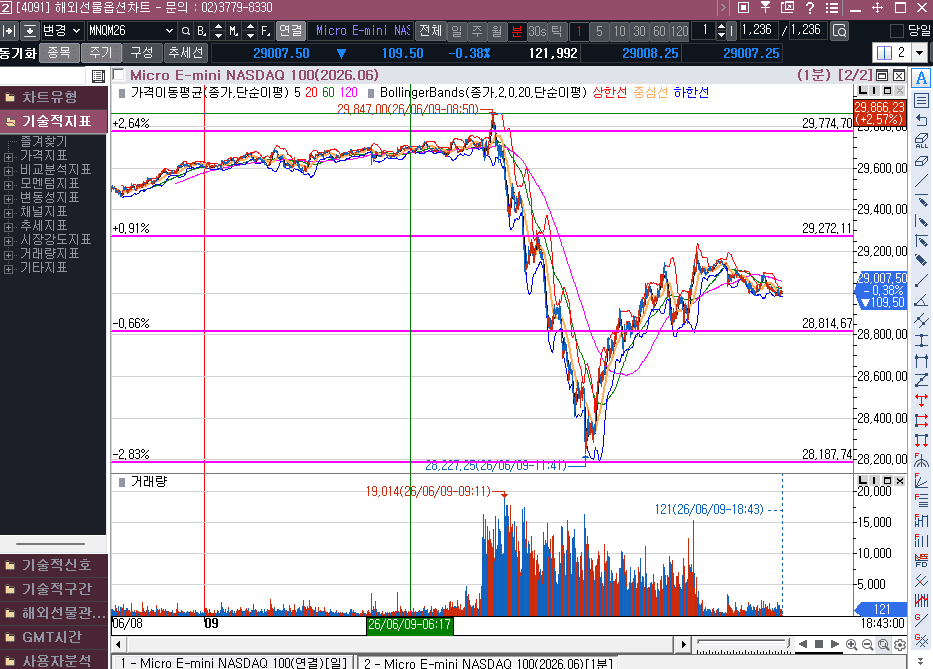Click the red horizontal-arrows cross tool
Viewport: 933px width, 669px height.
921,399
